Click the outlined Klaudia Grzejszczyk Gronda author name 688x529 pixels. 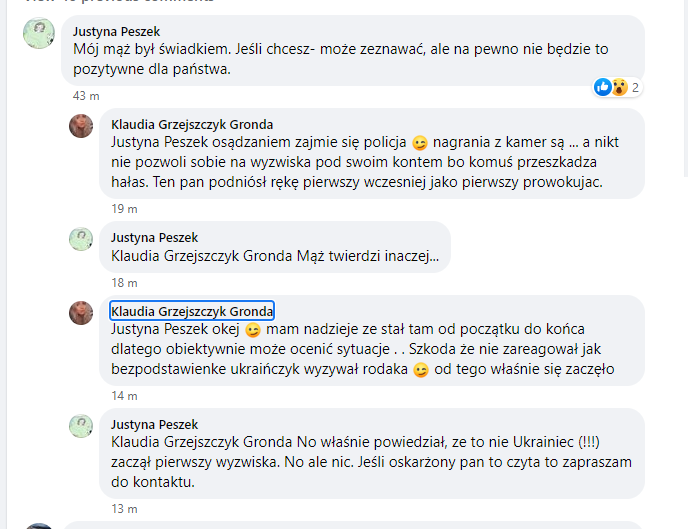pyautogui.click(x=192, y=311)
